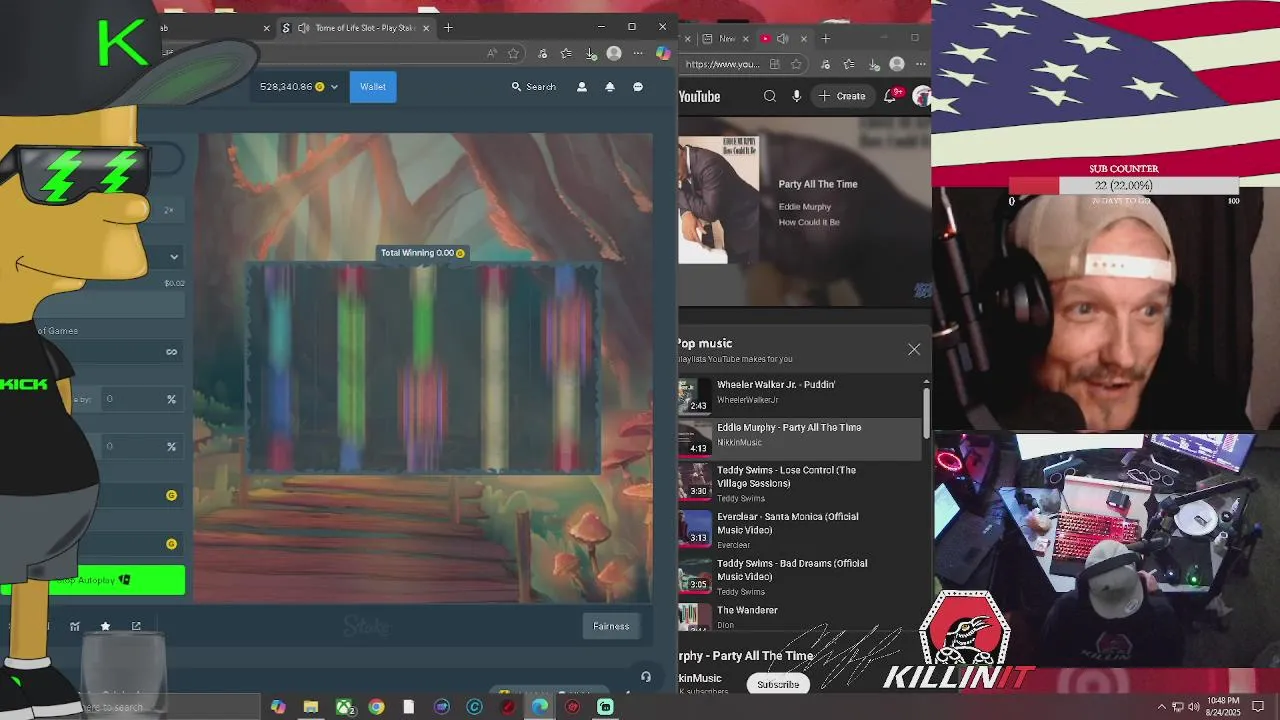Screen dimensions: 1280x720
Task: Expand the 528,340.86 balance currency dropdown
Action: [334, 87]
